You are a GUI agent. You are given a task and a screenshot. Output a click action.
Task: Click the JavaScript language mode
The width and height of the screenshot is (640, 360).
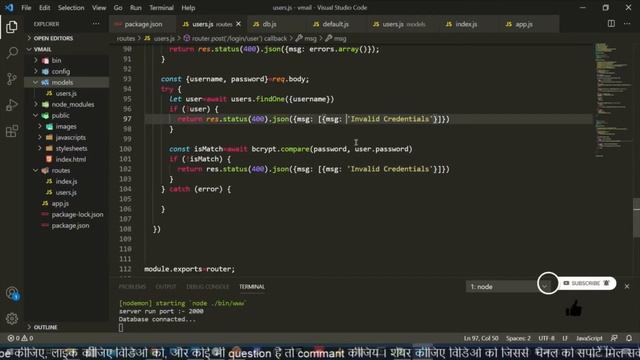(x=589, y=338)
